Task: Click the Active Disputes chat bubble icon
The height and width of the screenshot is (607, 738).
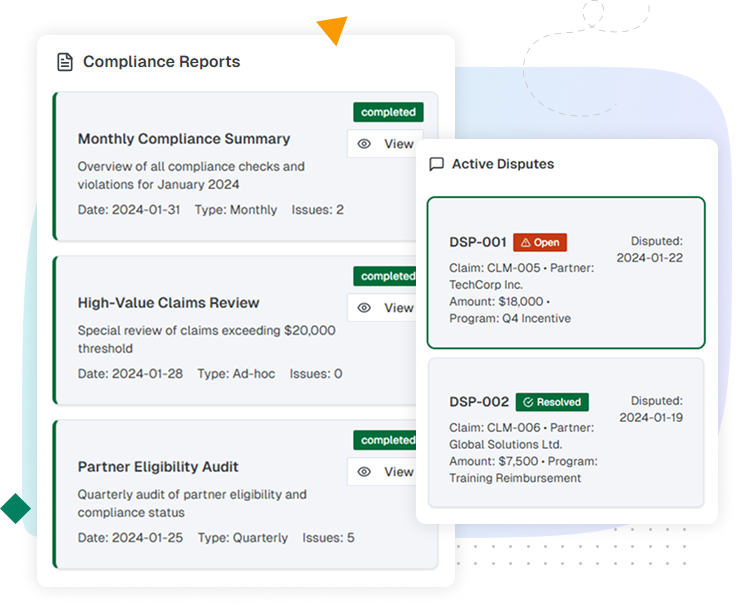Action: pos(437,164)
